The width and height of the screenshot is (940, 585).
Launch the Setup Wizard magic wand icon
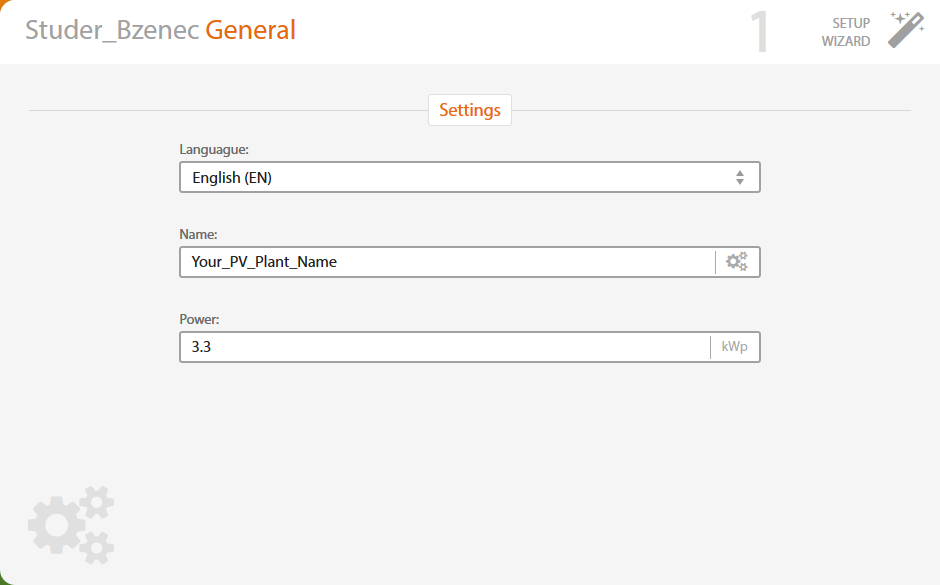coord(906,29)
